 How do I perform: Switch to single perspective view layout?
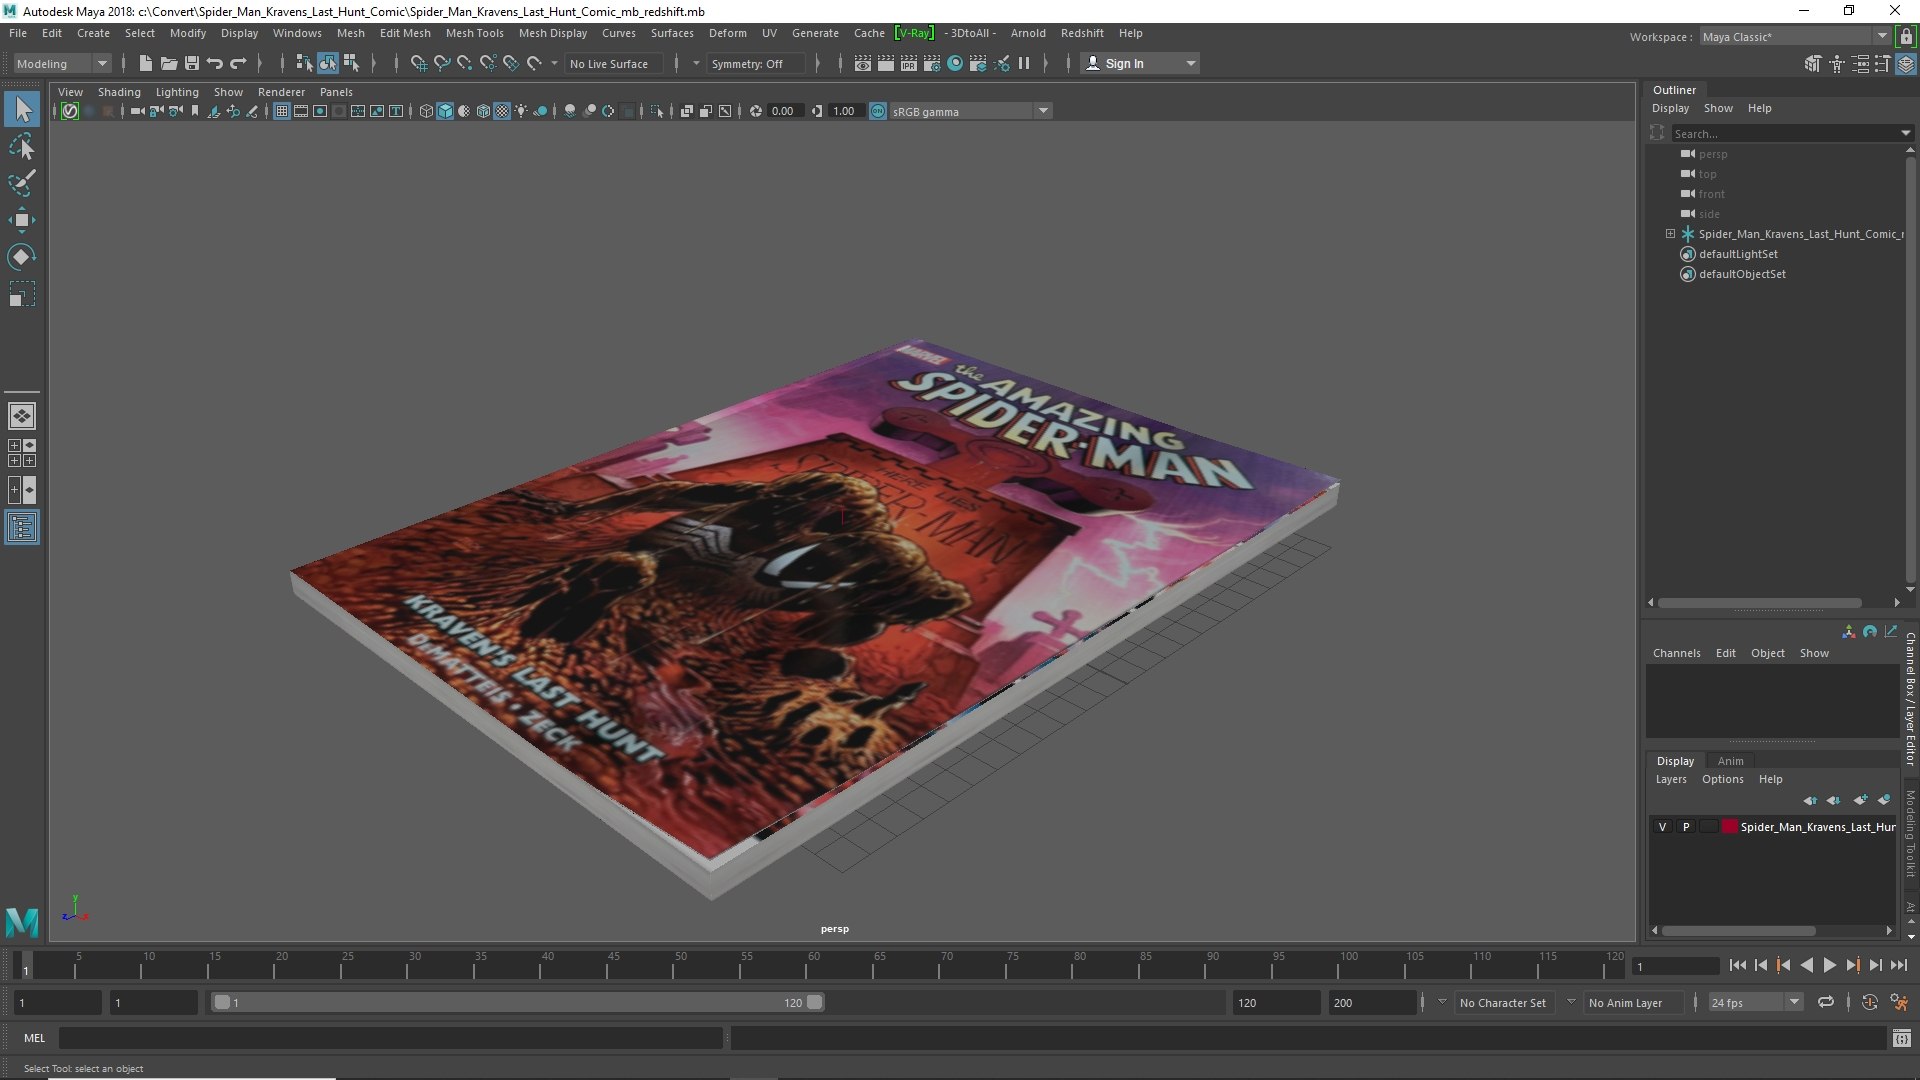click(22, 416)
